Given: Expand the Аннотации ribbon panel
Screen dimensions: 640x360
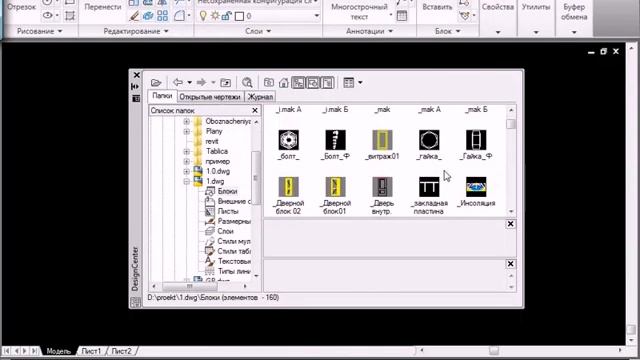Looking at the screenshot, I should pos(369,31).
